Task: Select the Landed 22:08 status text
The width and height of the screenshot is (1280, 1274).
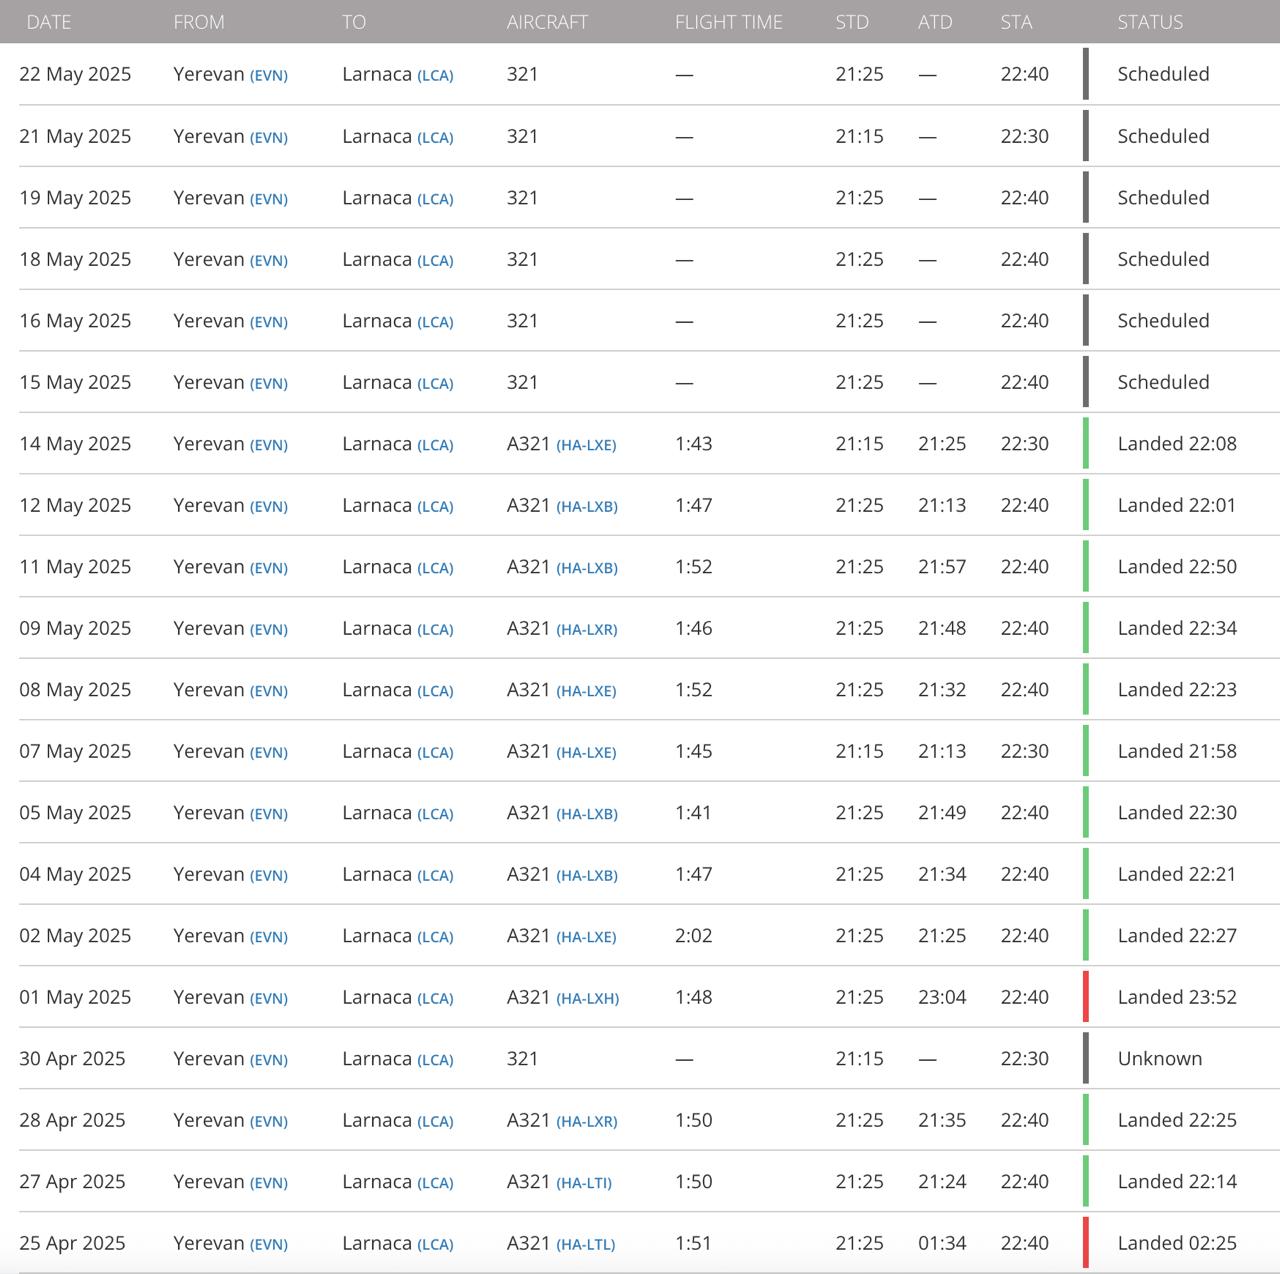Action: 1177,443
